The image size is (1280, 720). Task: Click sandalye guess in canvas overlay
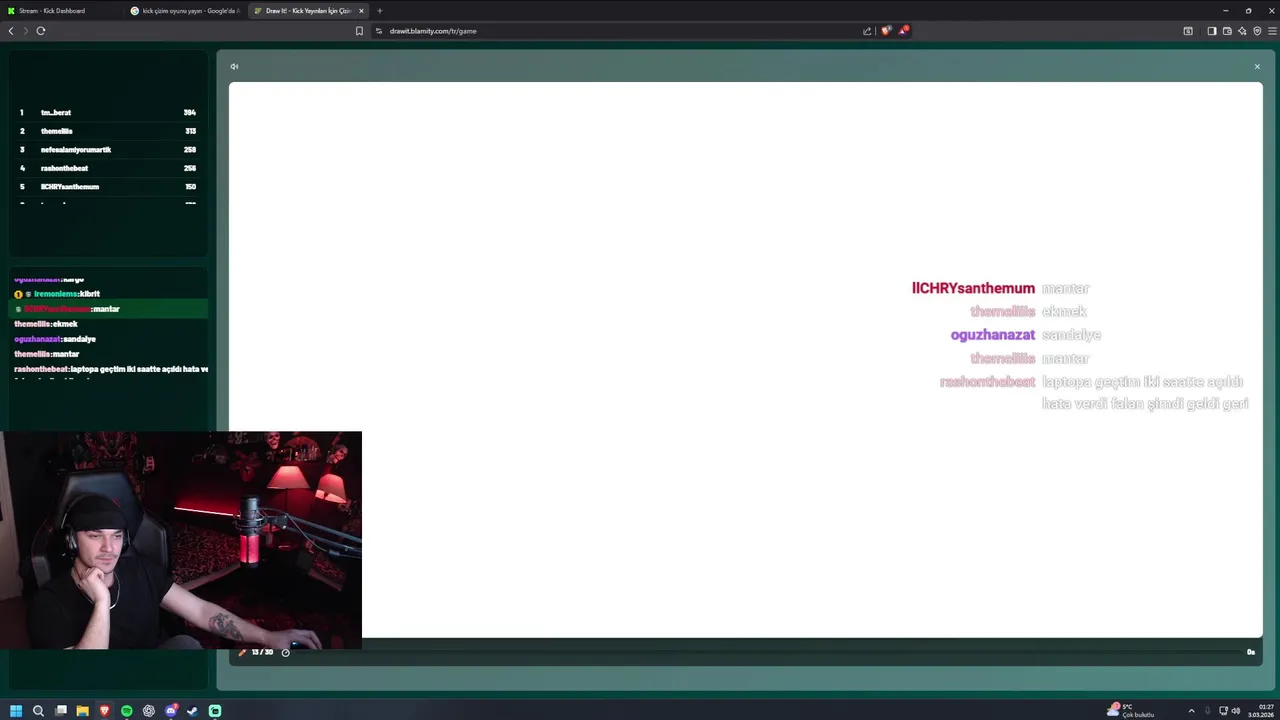click(x=1071, y=335)
